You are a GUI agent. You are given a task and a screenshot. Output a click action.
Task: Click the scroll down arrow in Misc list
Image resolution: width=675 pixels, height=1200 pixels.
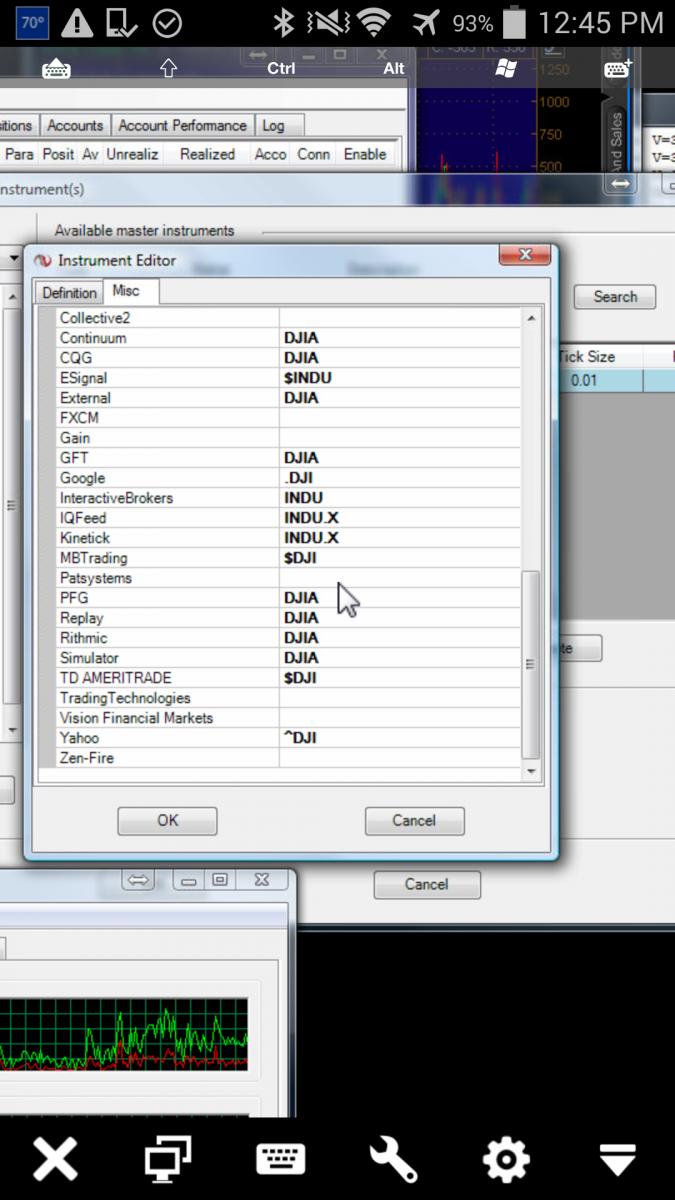coord(531,772)
